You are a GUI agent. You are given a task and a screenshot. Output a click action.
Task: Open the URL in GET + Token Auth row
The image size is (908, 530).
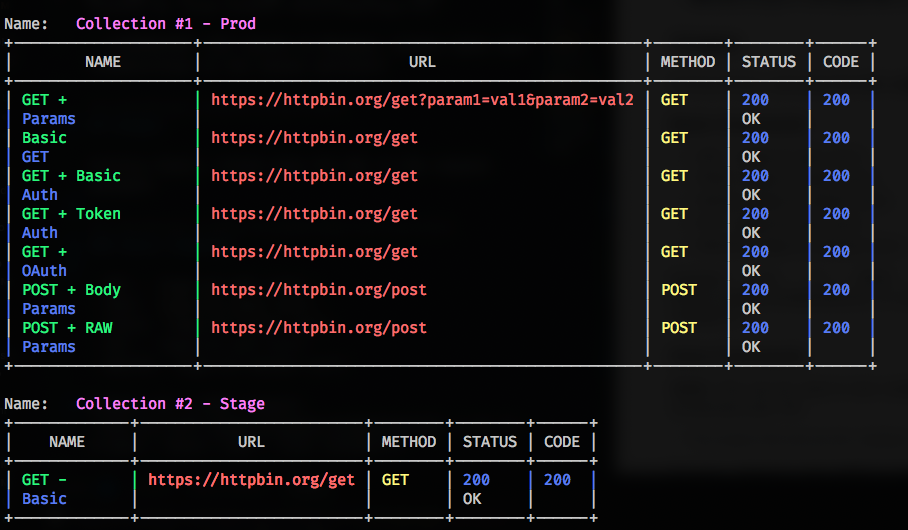point(314,214)
